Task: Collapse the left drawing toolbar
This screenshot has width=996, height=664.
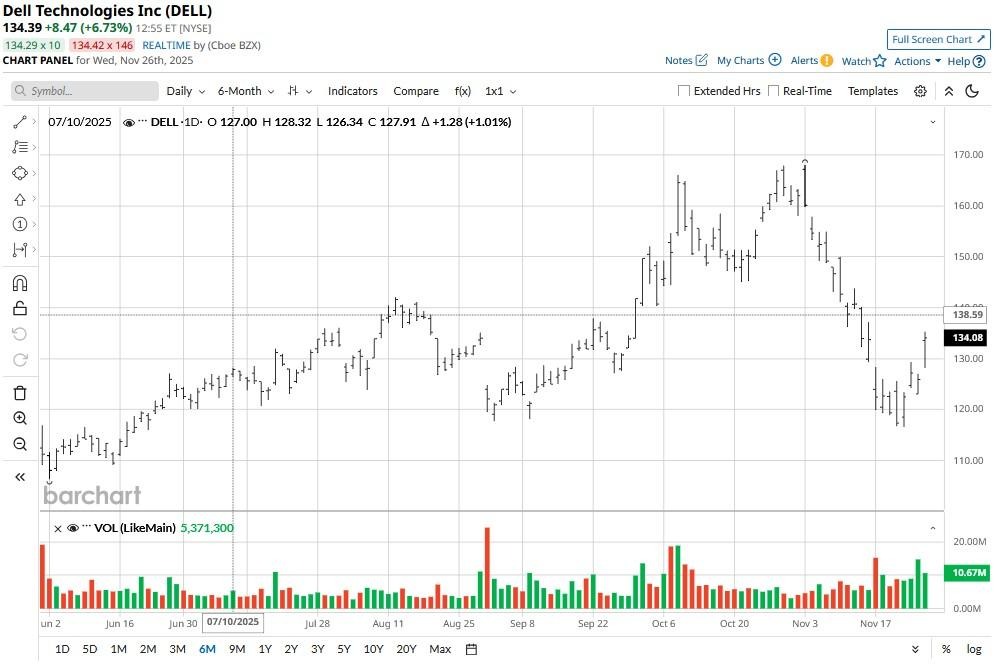Action: [20, 477]
